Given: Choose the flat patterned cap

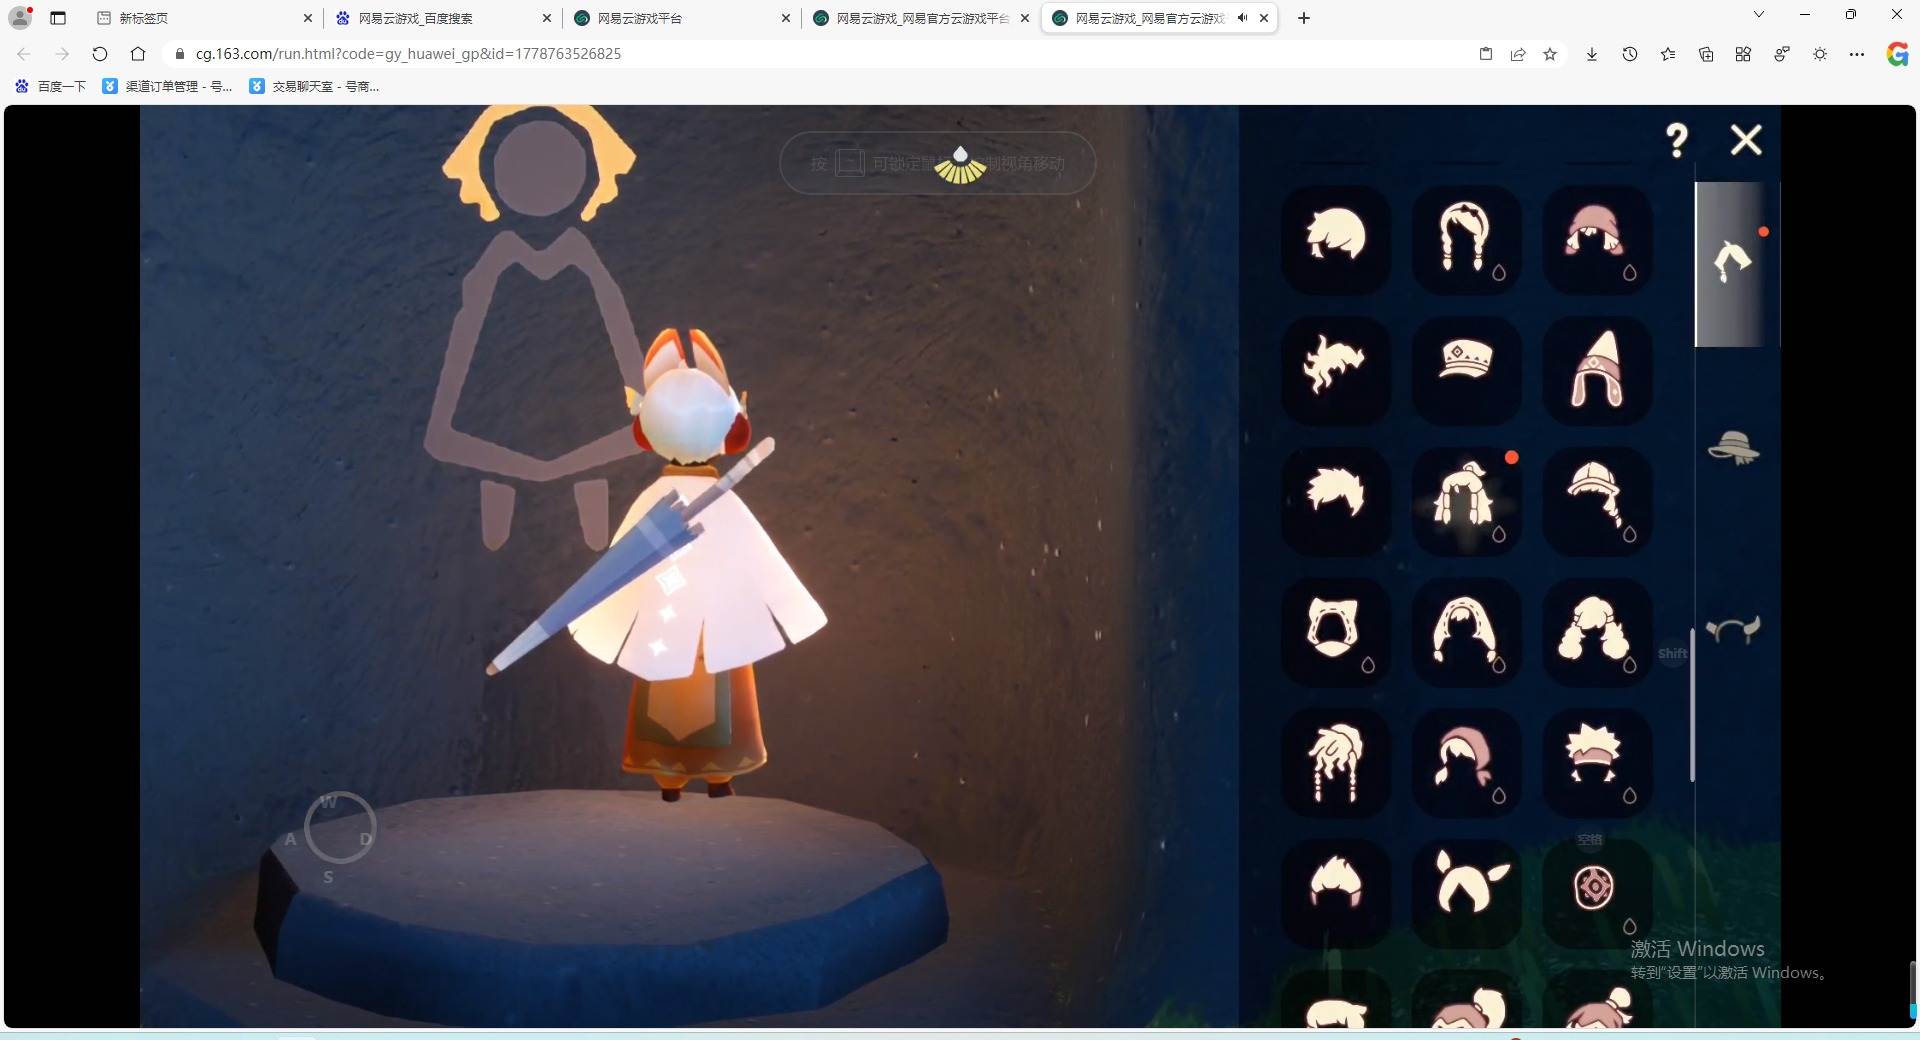Looking at the screenshot, I should click(1466, 370).
